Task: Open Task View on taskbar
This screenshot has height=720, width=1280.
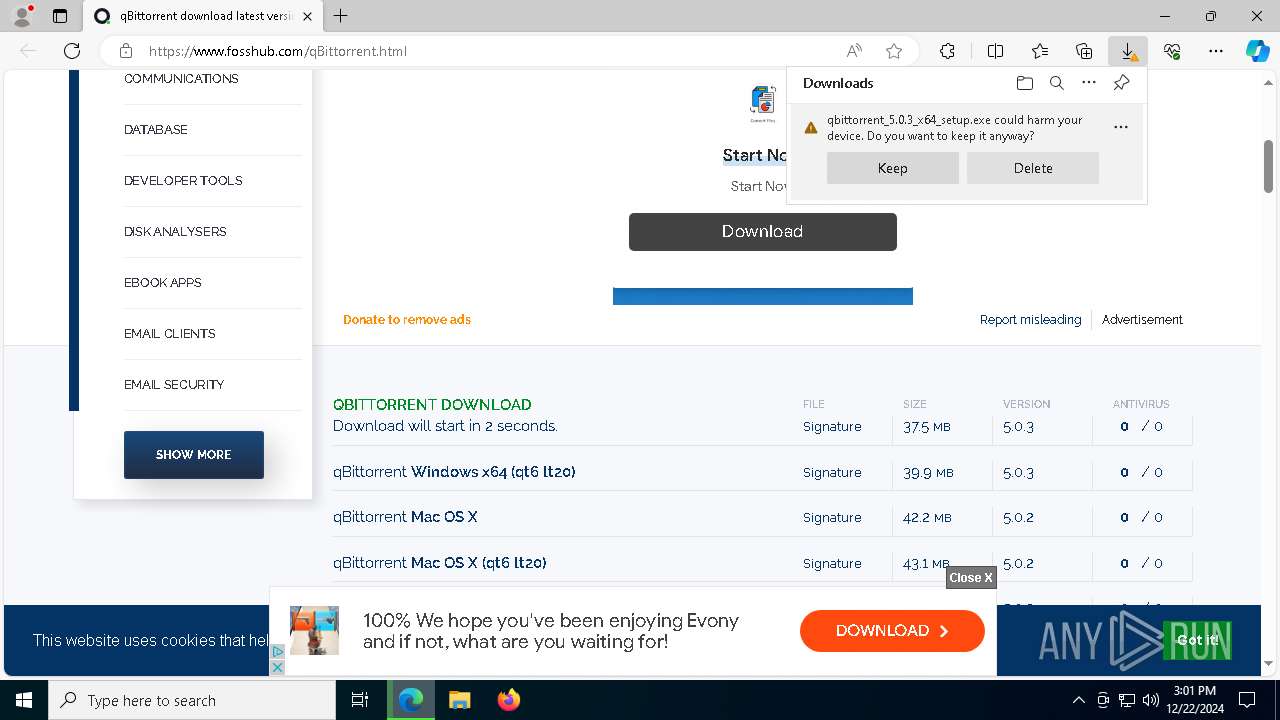Action: pos(360,700)
